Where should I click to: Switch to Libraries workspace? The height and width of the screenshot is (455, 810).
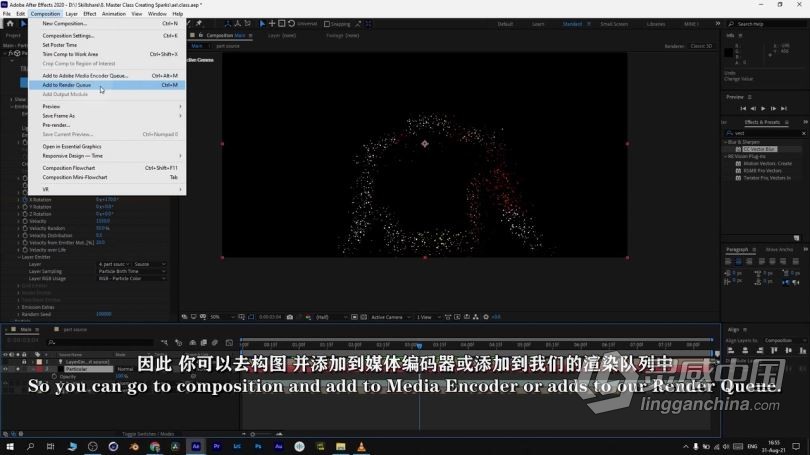(656, 24)
